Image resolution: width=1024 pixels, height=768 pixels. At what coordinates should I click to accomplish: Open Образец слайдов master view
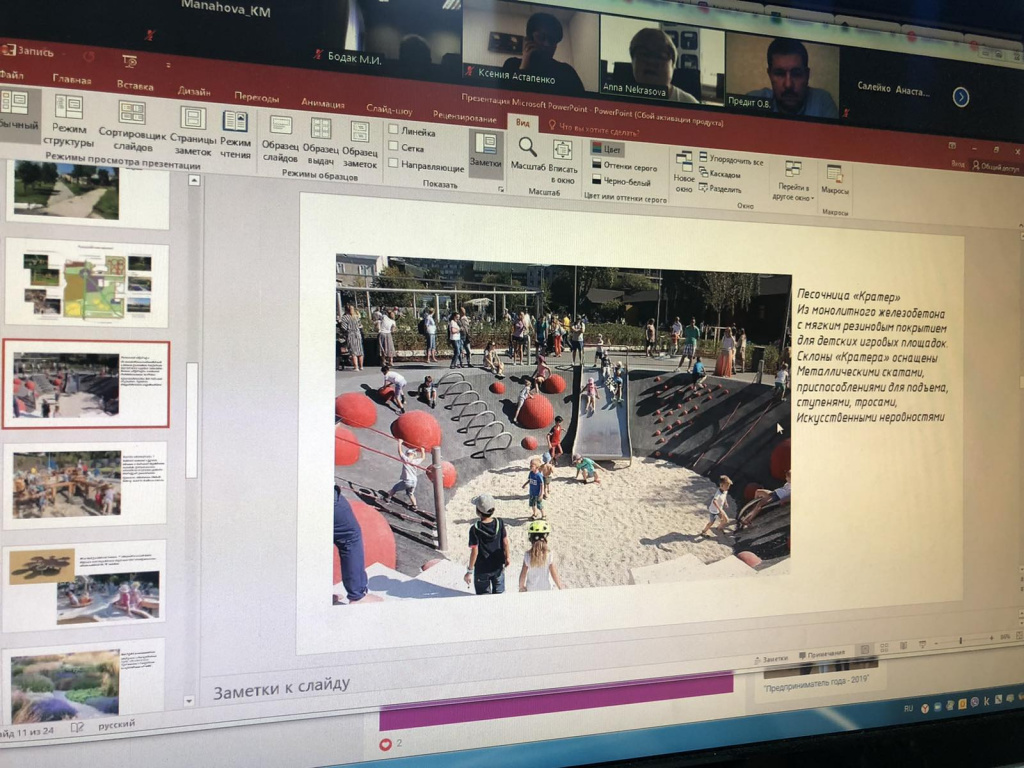click(x=280, y=135)
